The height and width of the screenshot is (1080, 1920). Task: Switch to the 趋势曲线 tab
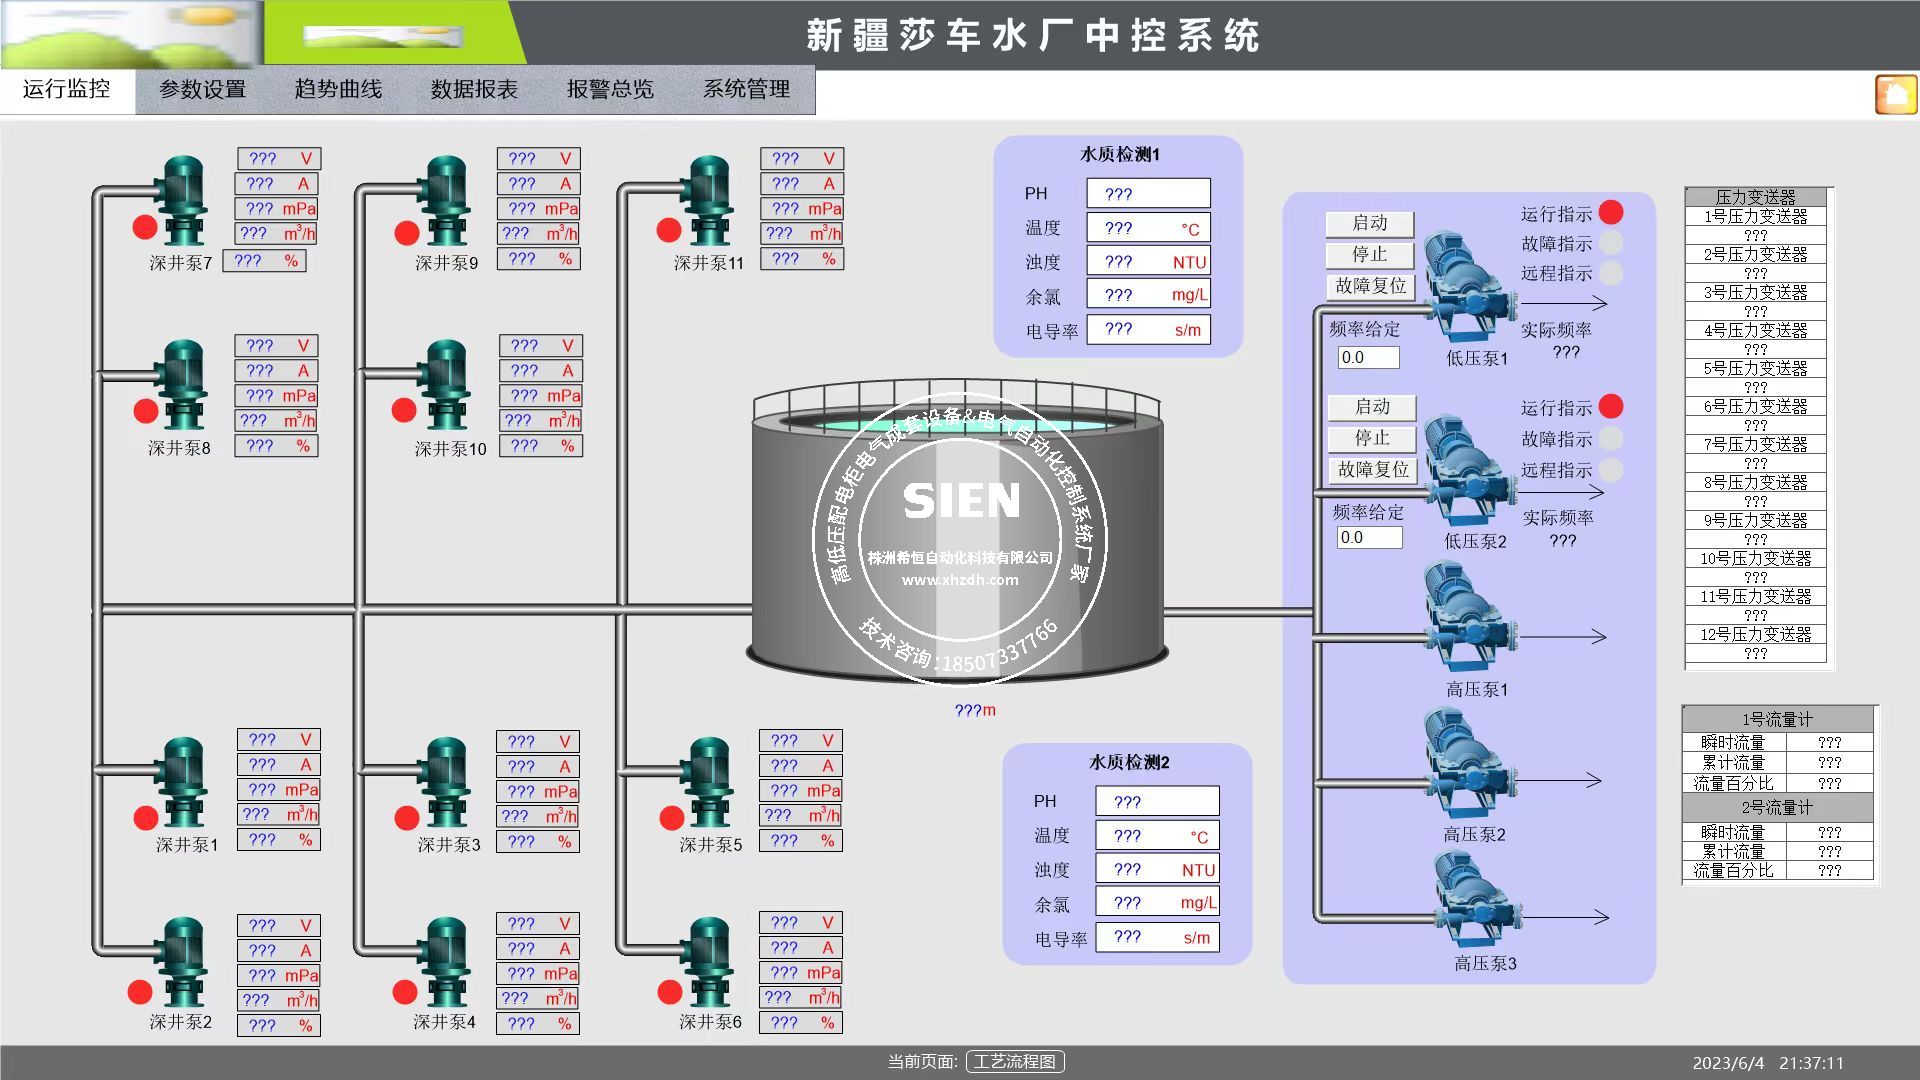pyautogui.click(x=338, y=90)
